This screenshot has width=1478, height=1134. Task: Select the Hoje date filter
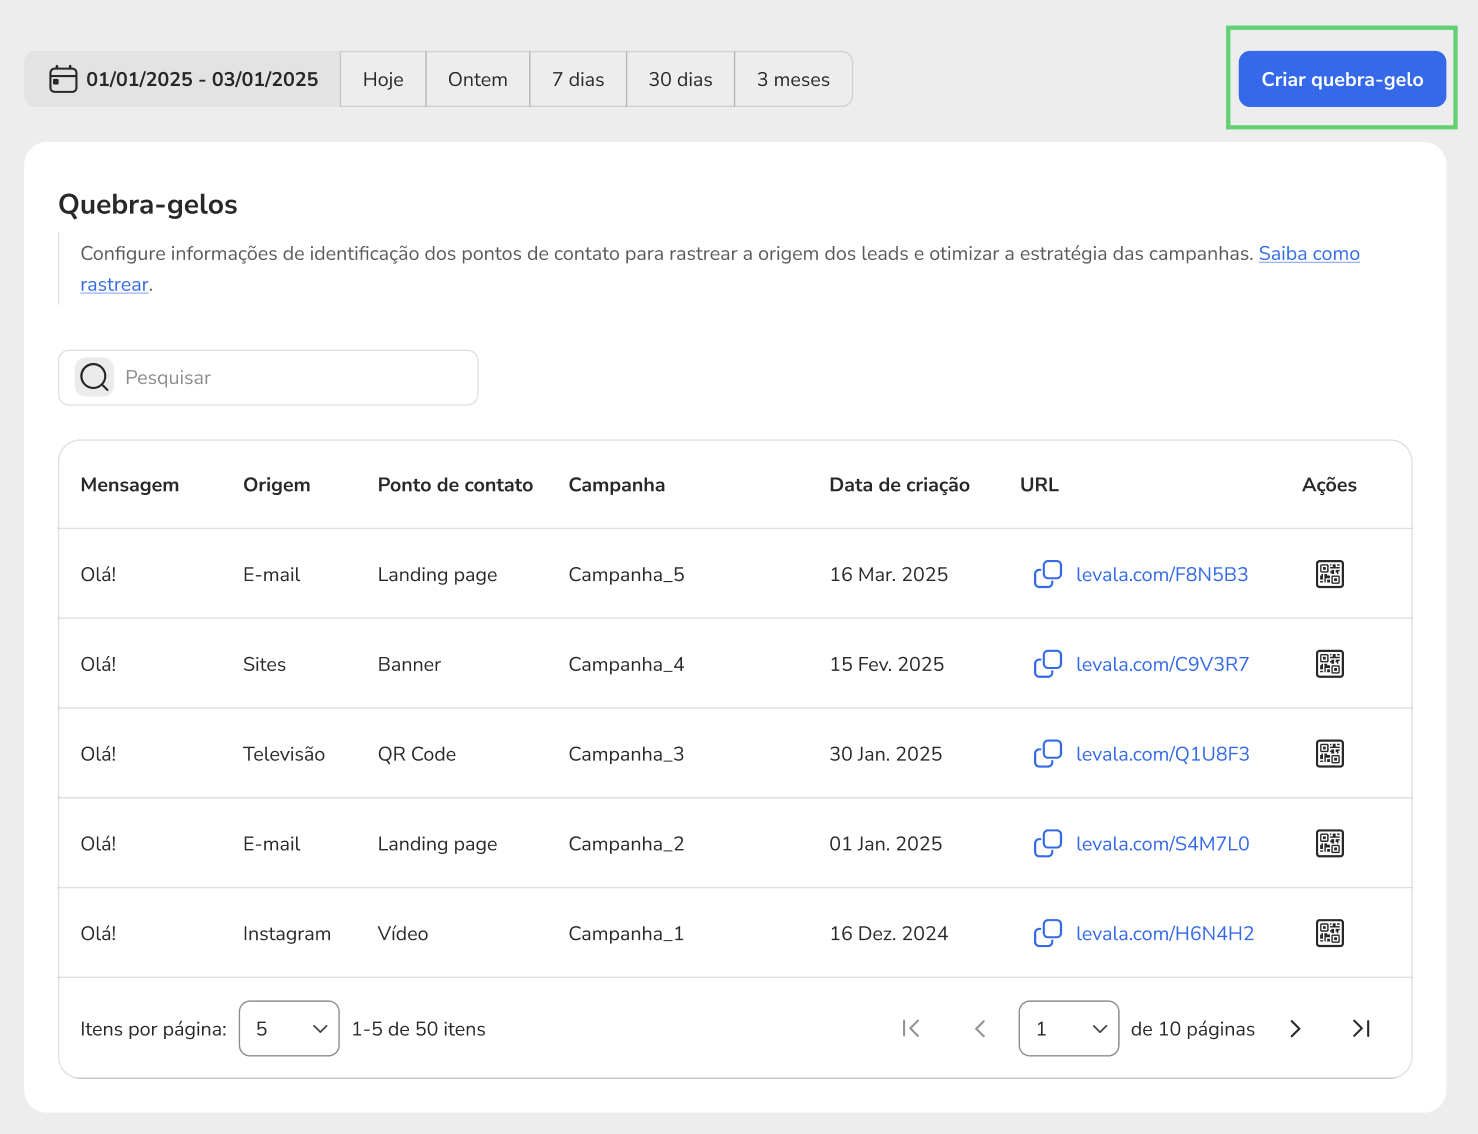(x=383, y=79)
